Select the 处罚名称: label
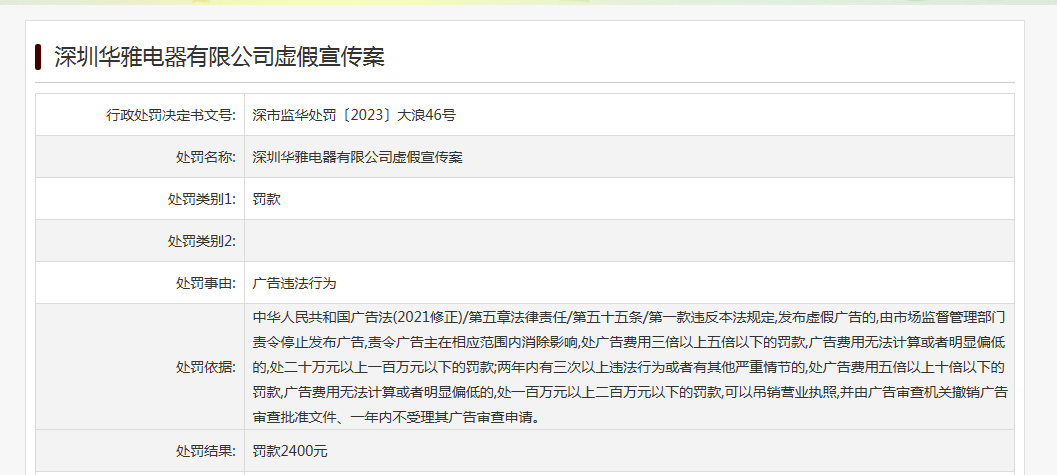The width and height of the screenshot is (1057, 475). click(x=206, y=157)
